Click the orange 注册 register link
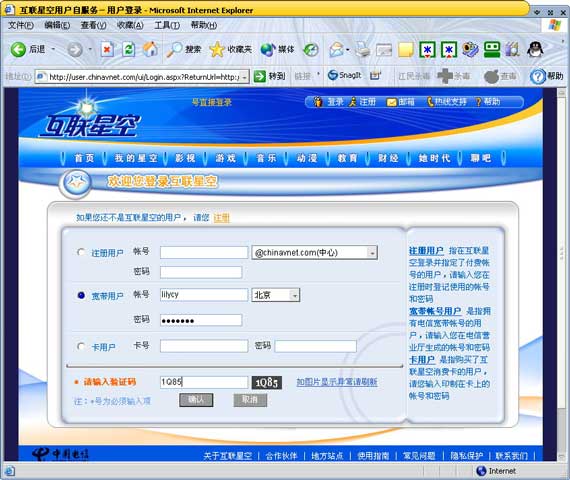570x480 pixels. pyautogui.click(x=221, y=218)
